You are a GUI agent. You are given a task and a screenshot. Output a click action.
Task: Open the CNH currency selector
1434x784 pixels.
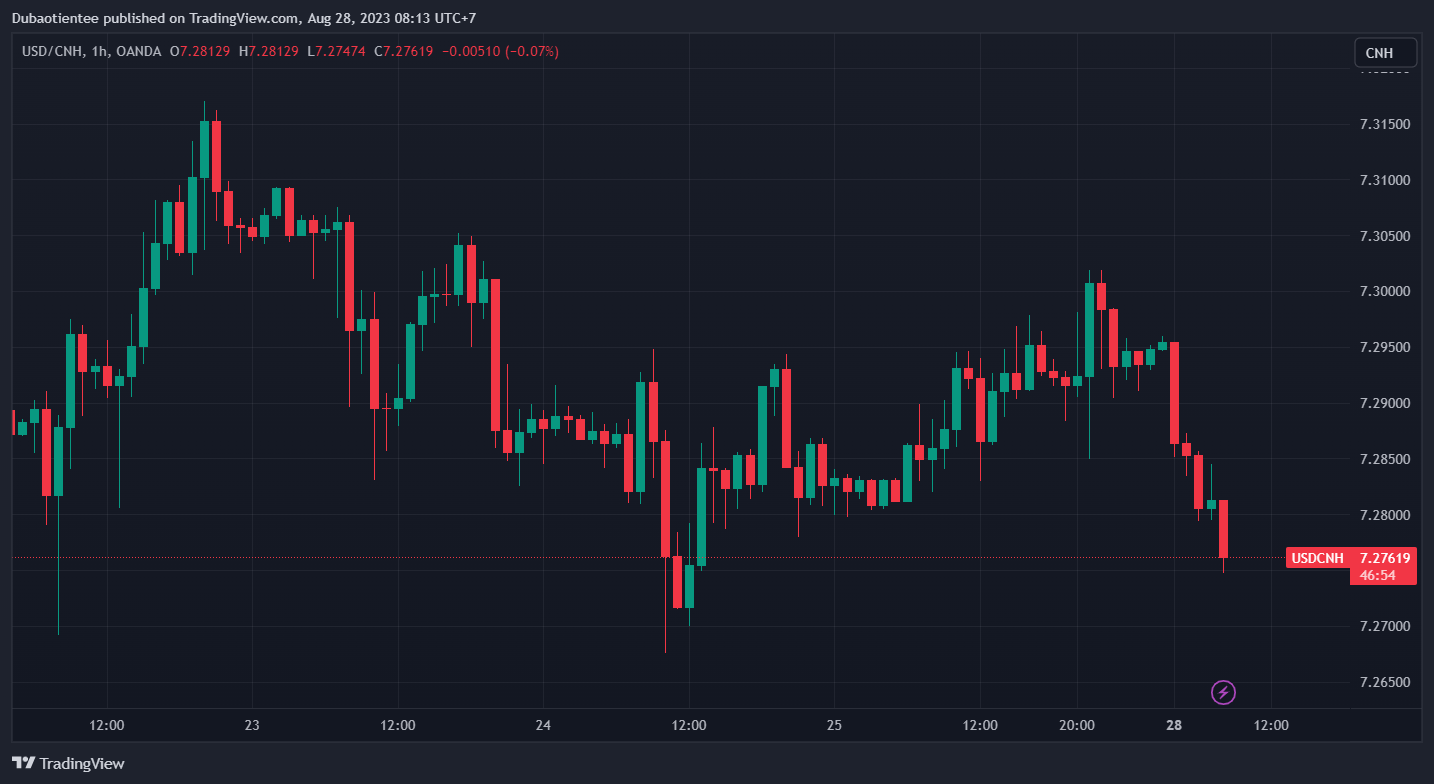(1385, 53)
